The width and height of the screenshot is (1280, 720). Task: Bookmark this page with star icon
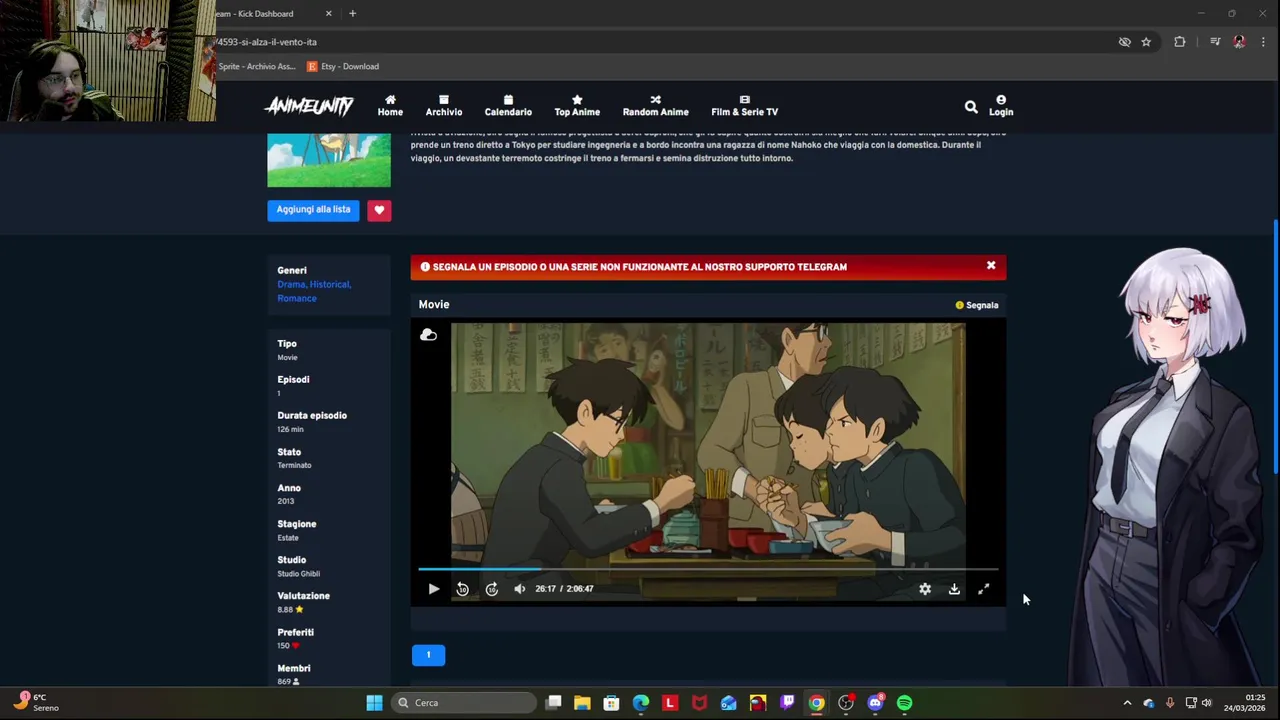[1146, 42]
